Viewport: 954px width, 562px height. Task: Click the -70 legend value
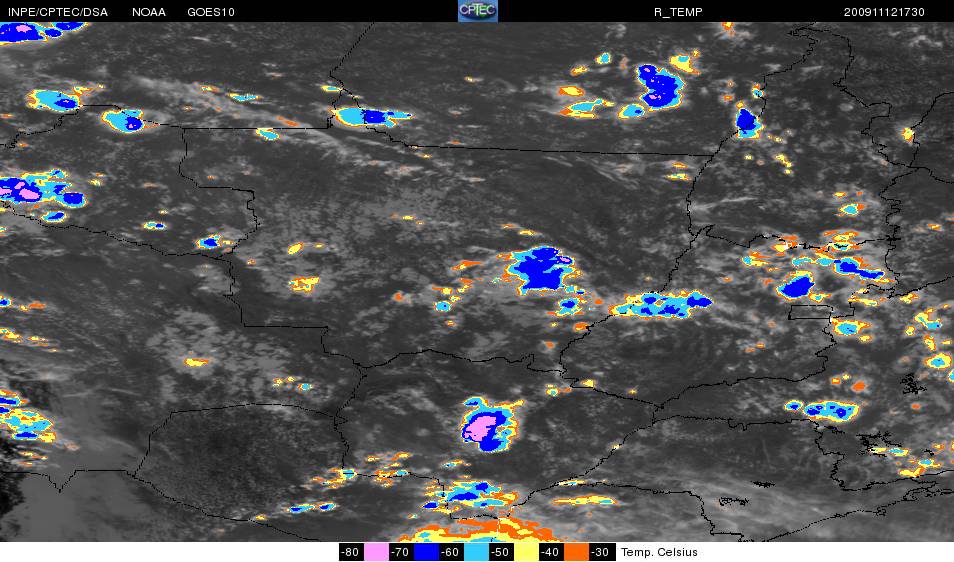[402, 552]
